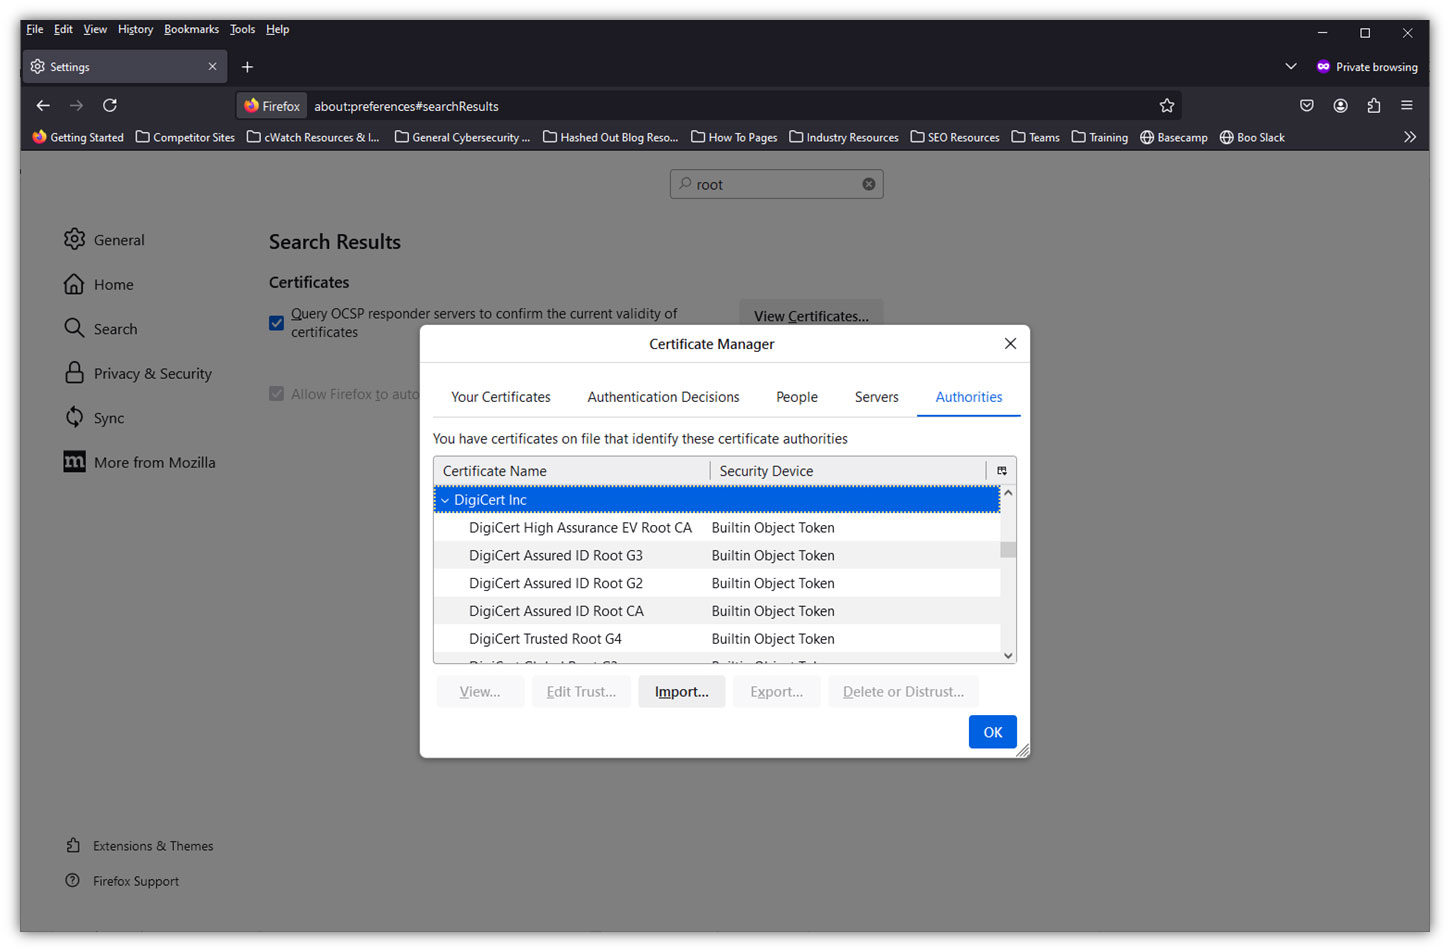Click the Allow Firefox to auto checkbox
The width and height of the screenshot is (1450, 952).
click(276, 393)
